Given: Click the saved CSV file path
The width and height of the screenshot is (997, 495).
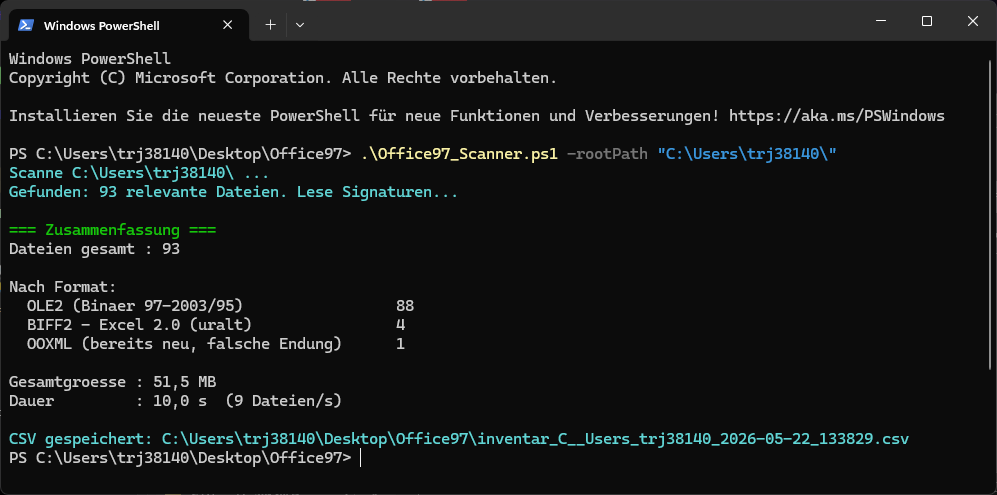Looking at the screenshot, I should coord(535,439).
